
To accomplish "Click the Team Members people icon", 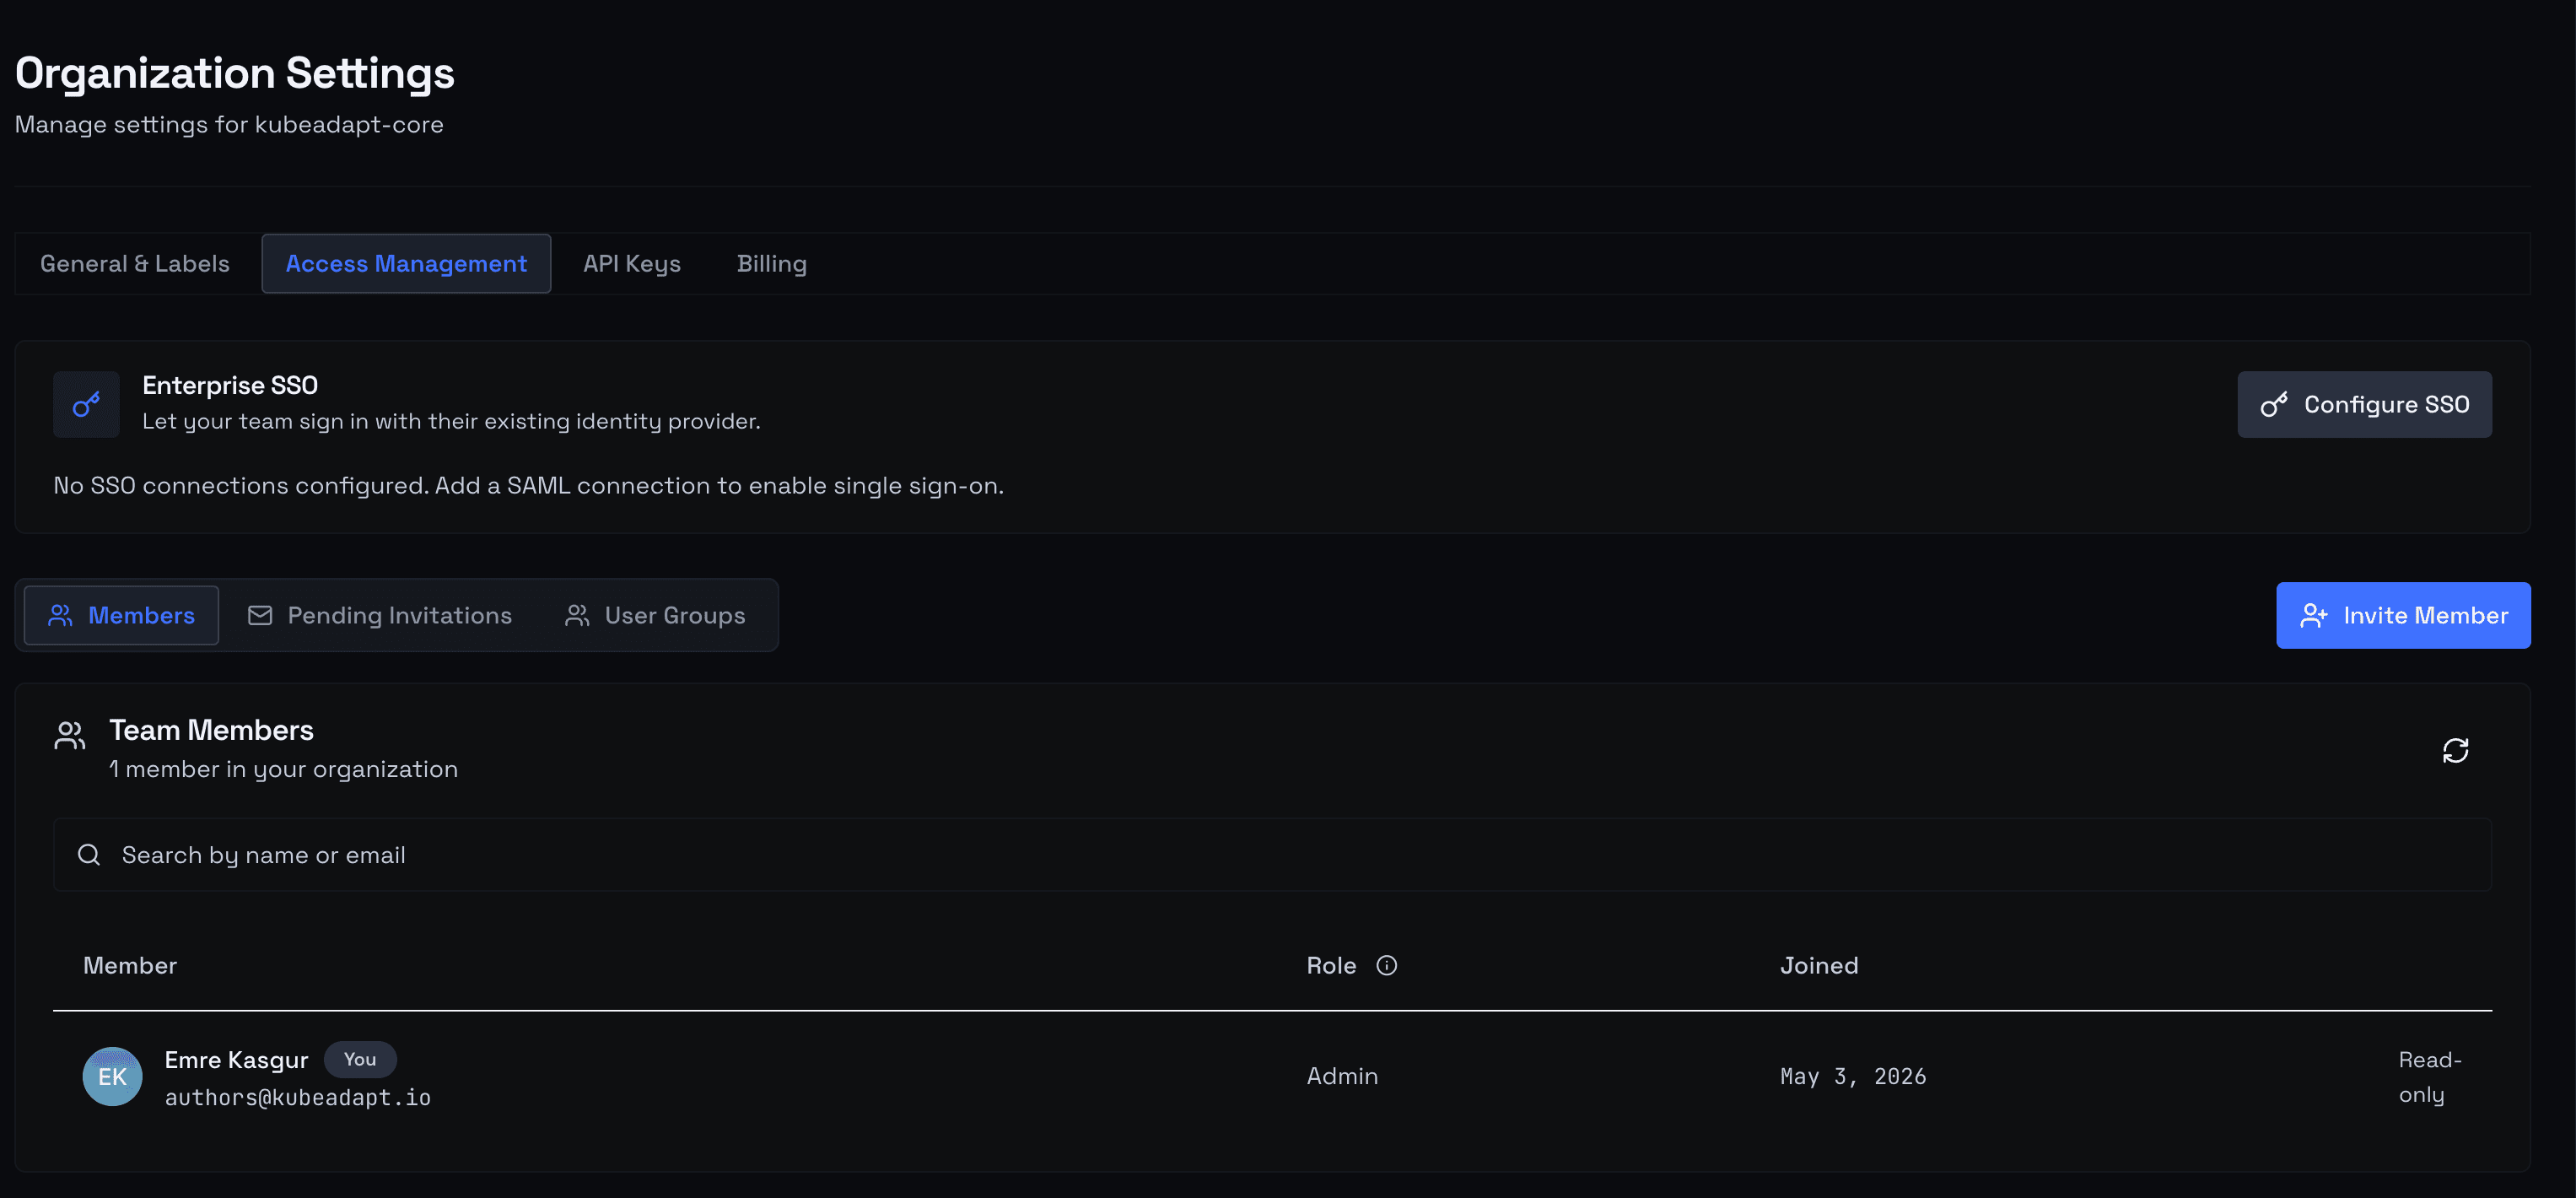I will point(70,736).
